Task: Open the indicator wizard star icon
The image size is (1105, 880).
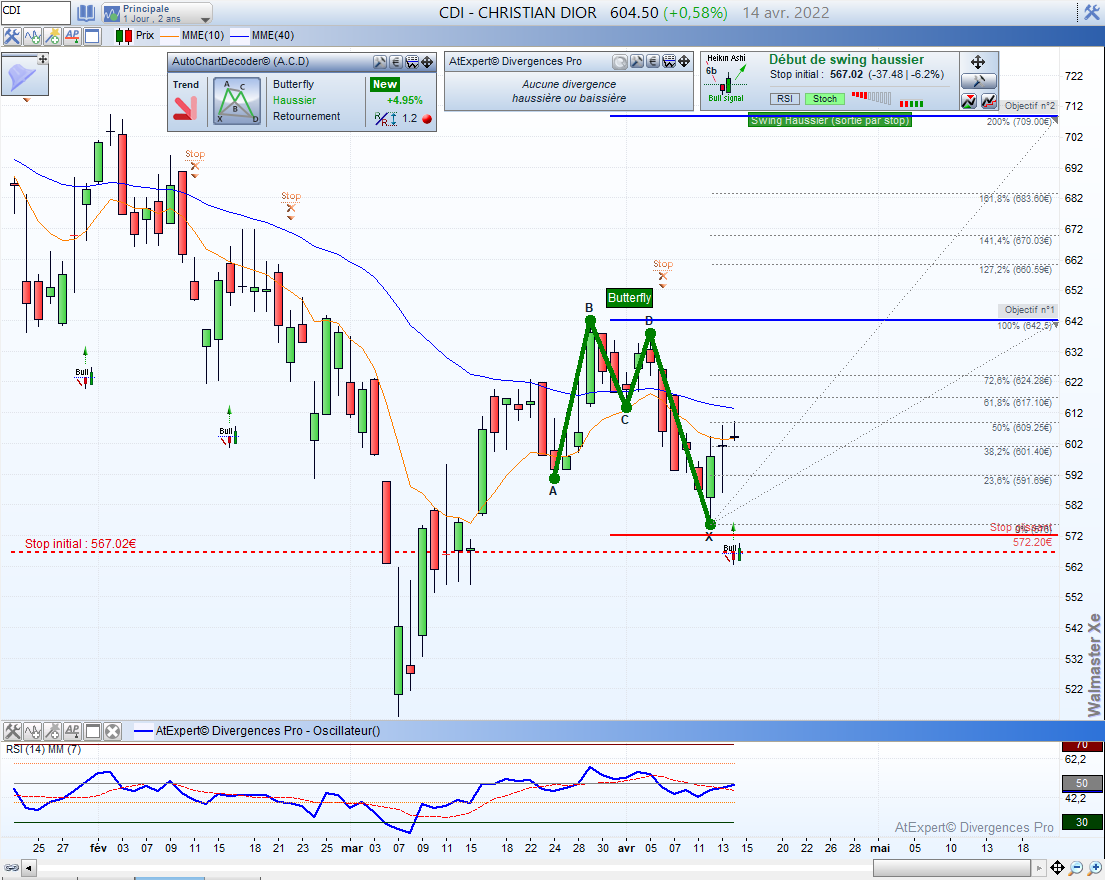Action: [x=52, y=36]
